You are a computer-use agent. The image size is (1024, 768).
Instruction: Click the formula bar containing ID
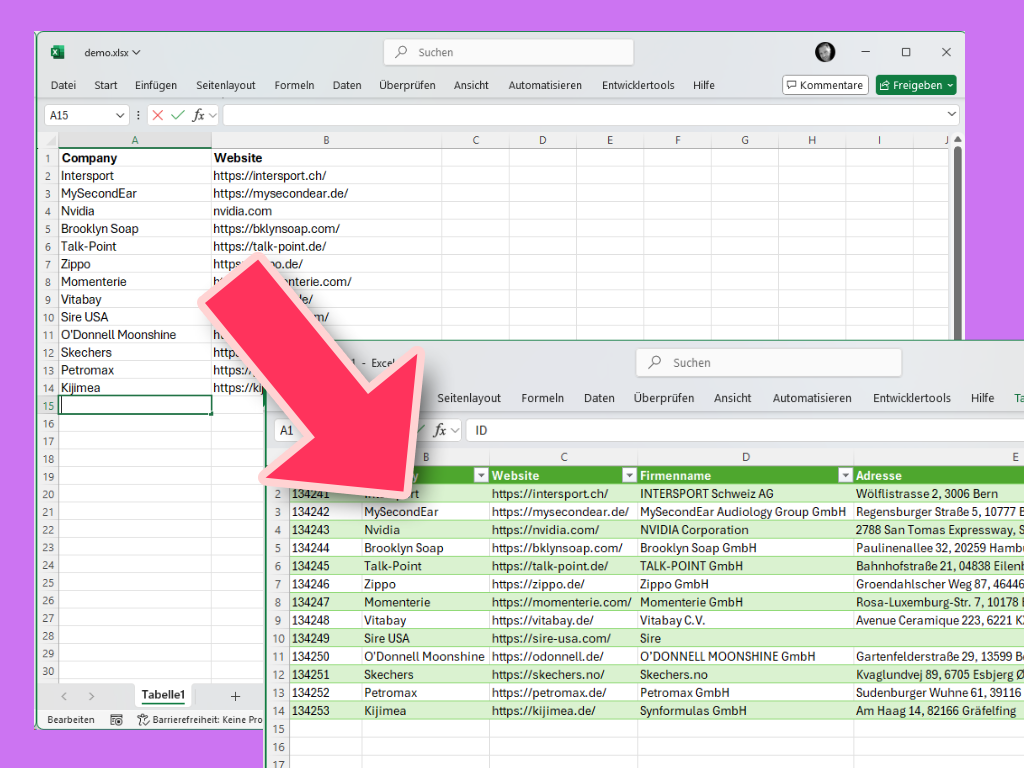[x=744, y=430]
